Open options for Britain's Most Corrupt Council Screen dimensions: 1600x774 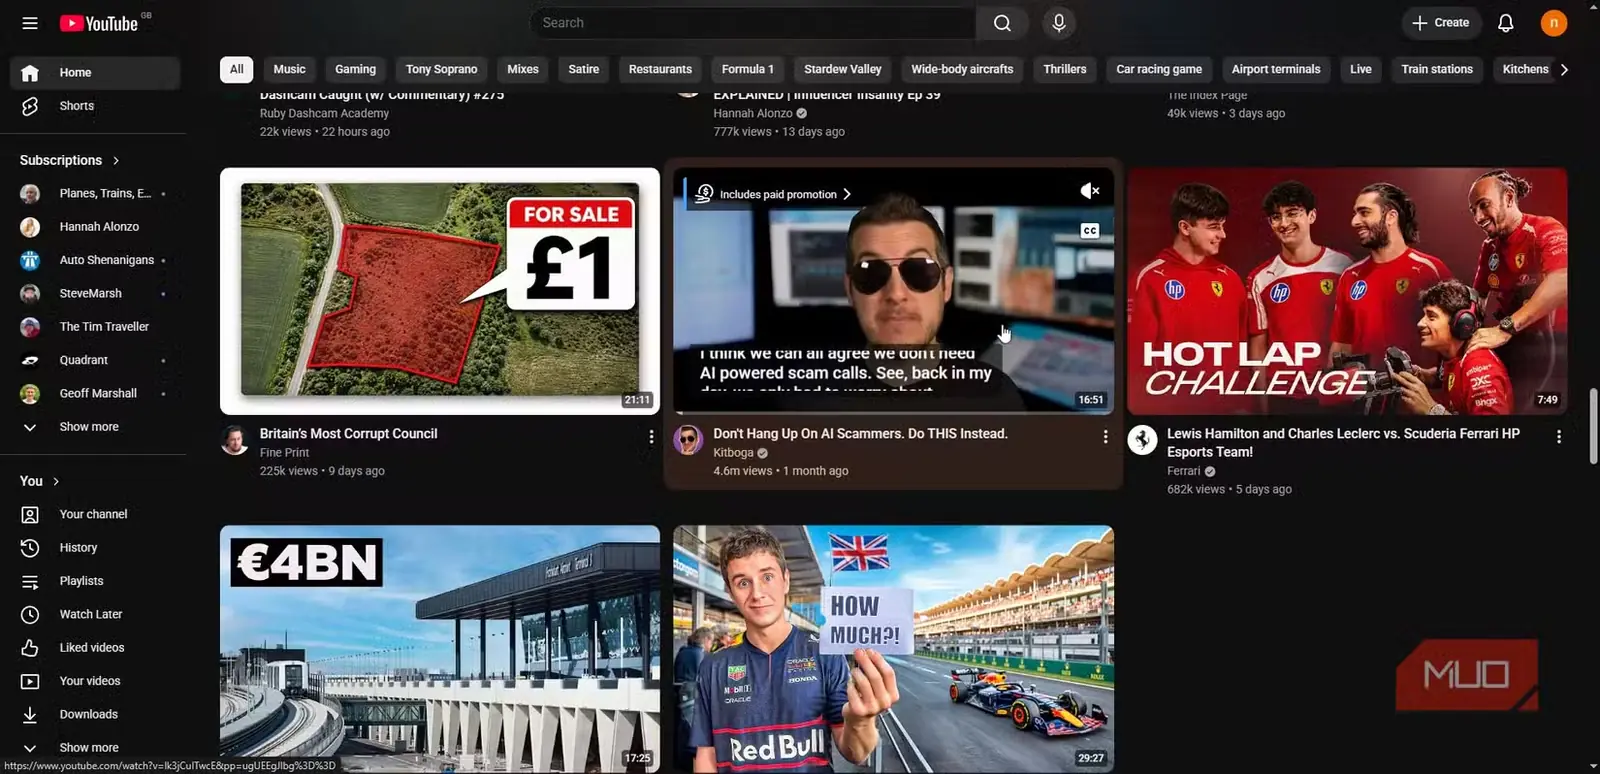pos(651,437)
